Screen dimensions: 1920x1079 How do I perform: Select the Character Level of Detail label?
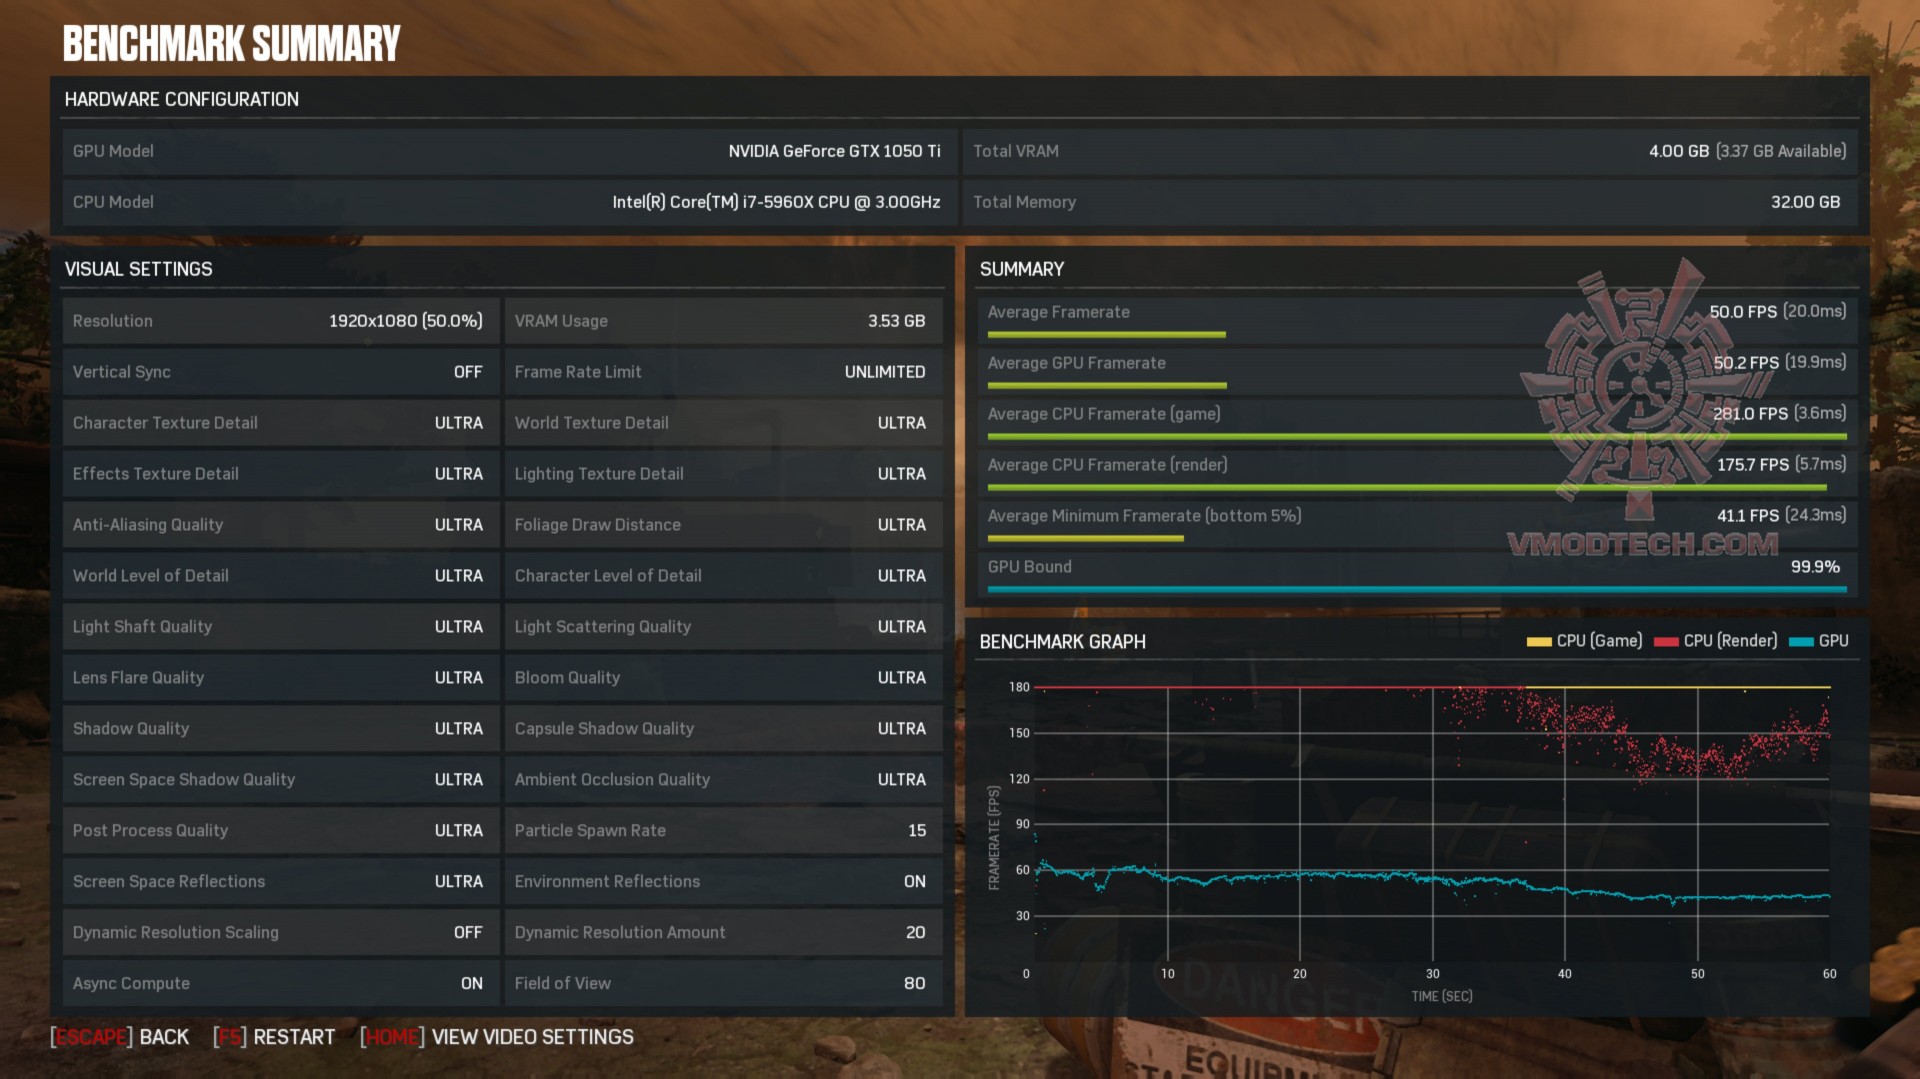pyautogui.click(x=608, y=576)
